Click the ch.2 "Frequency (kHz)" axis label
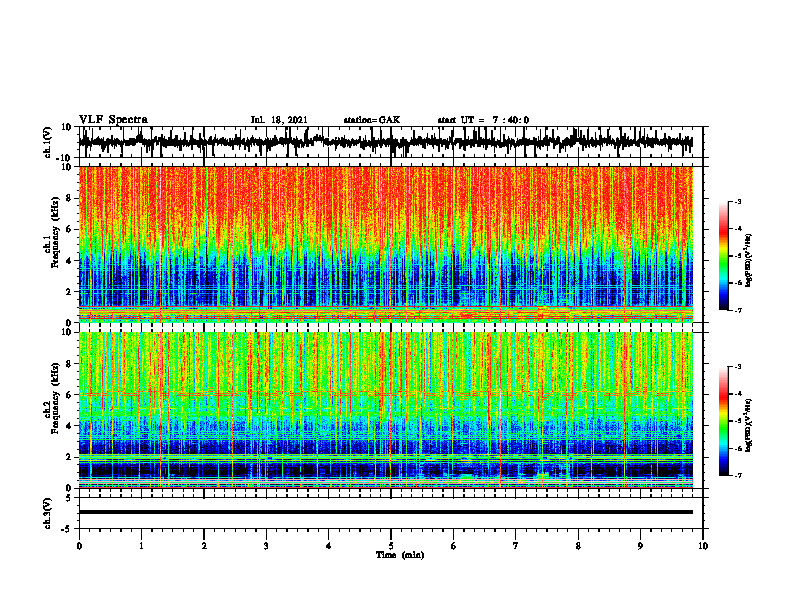The height and width of the screenshot is (612, 792). 54,398
